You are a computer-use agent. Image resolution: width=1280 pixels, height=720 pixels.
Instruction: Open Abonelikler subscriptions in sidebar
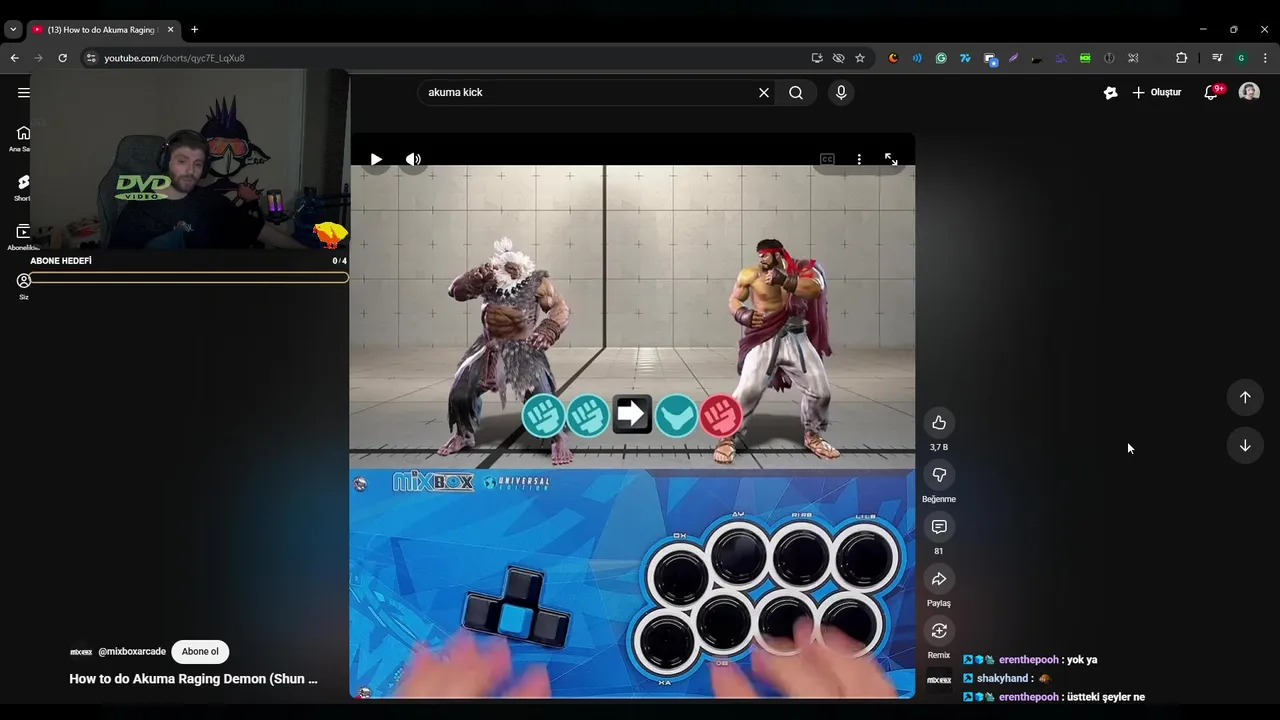pos(22,237)
